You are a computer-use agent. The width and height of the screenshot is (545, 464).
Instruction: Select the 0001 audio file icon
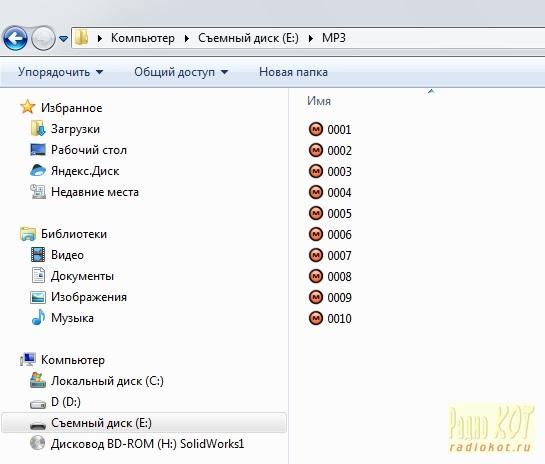point(316,129)
